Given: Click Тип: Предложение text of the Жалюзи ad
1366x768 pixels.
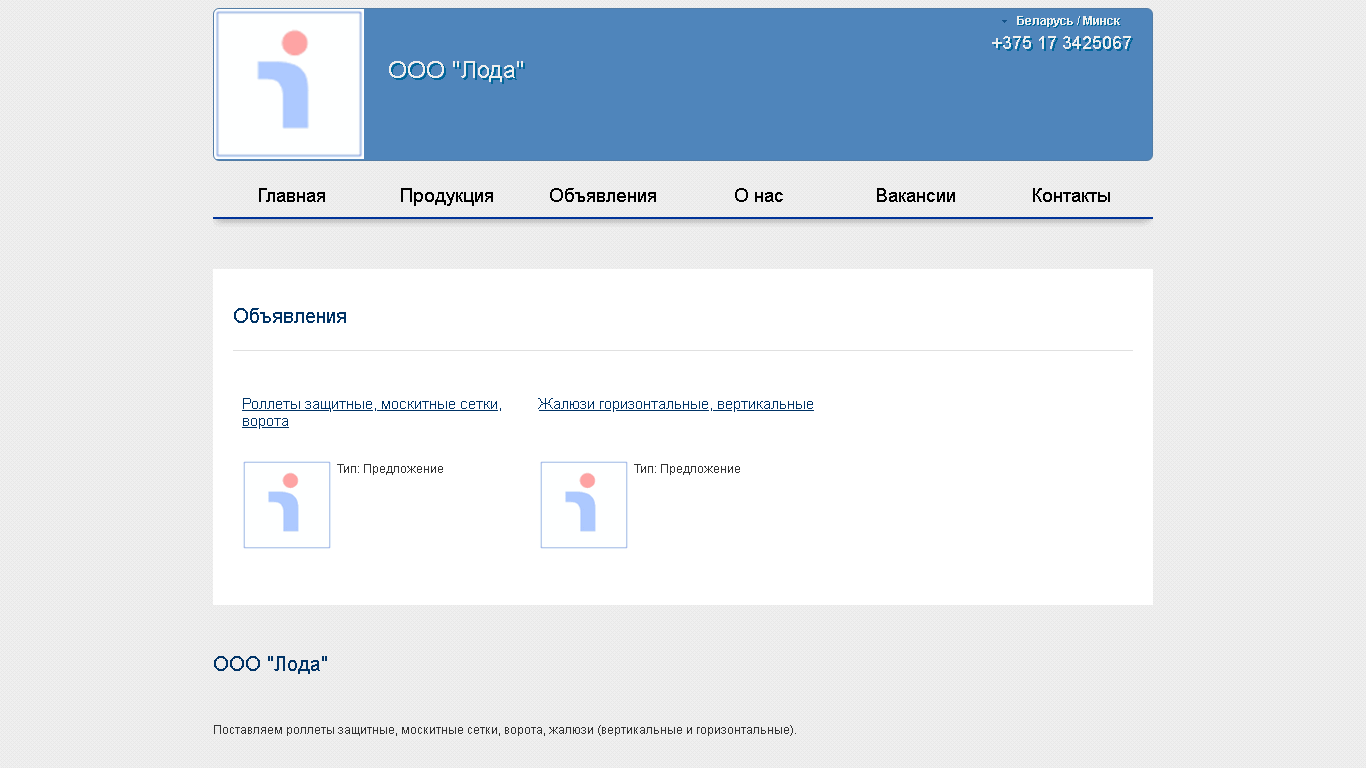Looking at the screenshot, I should (687, 469).
